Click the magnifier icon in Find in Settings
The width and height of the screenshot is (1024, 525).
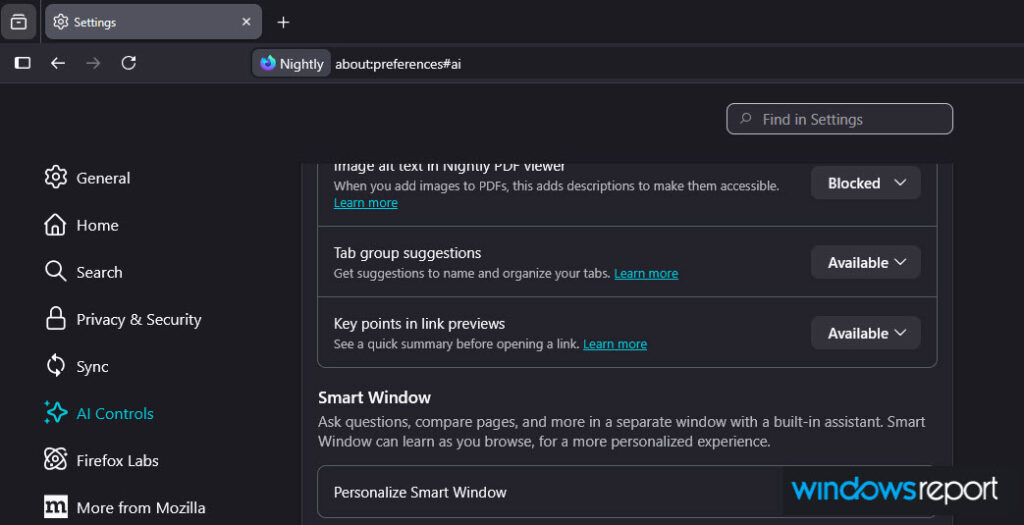tap(745, 119)
